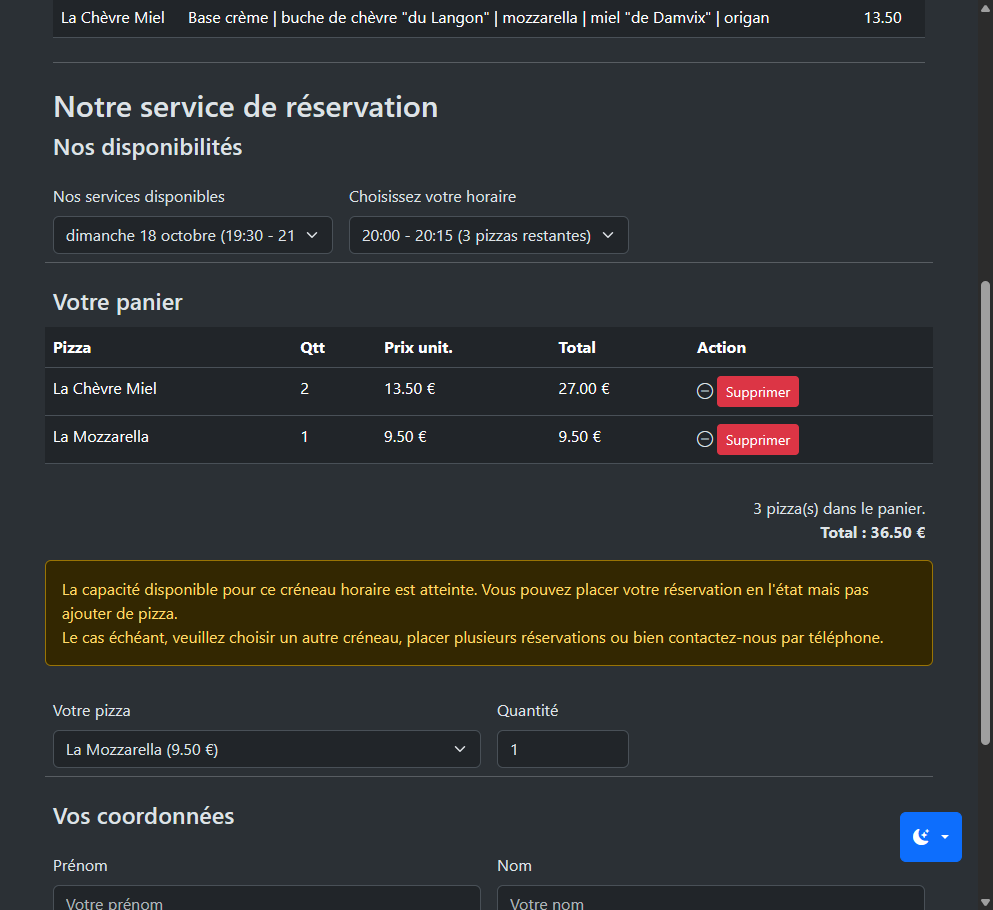This screenshot has height=910, width=993.
Task: Open the dark mode theme switcher
Action: (930, 837)
